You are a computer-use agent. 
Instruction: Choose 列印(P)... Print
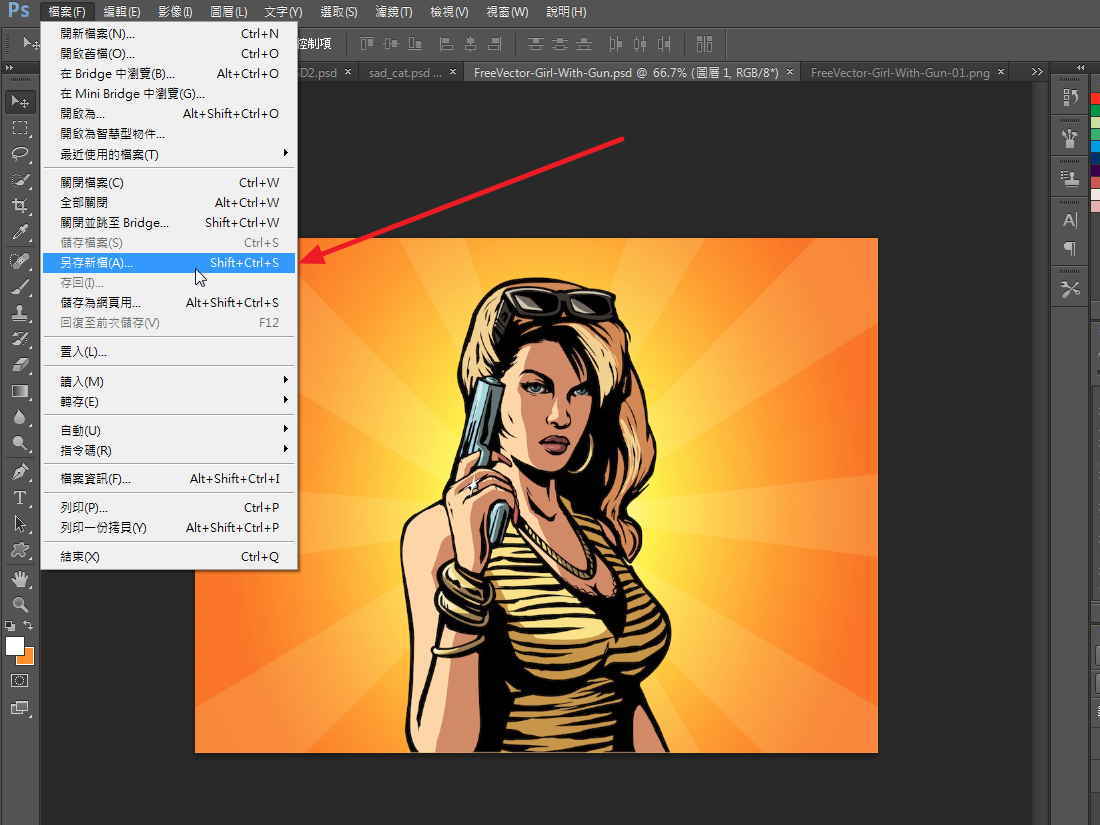click(169, 507)
